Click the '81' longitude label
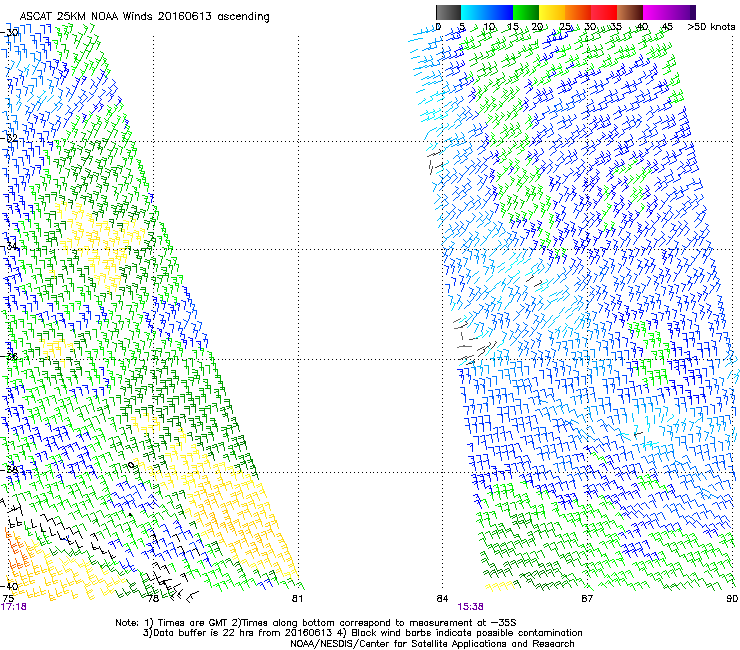This screenshot has height=650, width=740. pos(297,599)
